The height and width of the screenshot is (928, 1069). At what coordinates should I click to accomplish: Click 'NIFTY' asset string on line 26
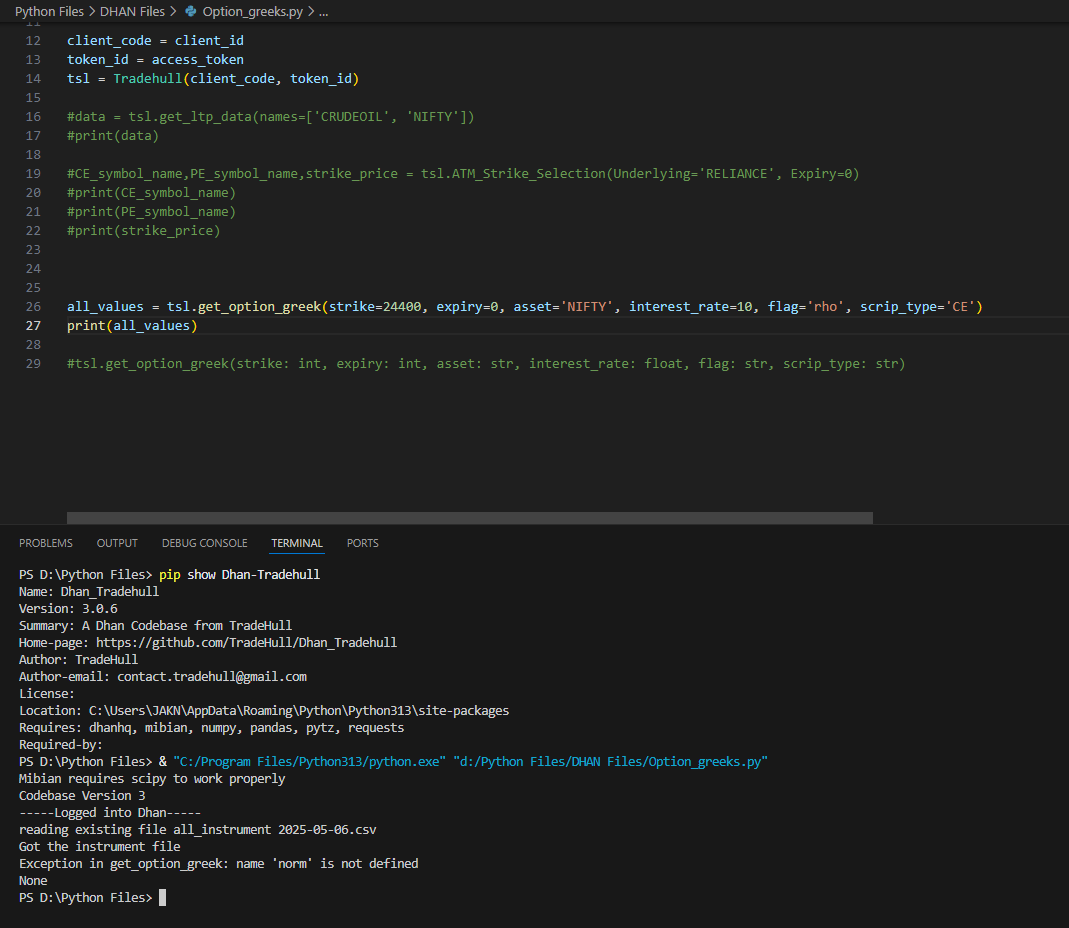pyautogui.click(x=587, y=307)
